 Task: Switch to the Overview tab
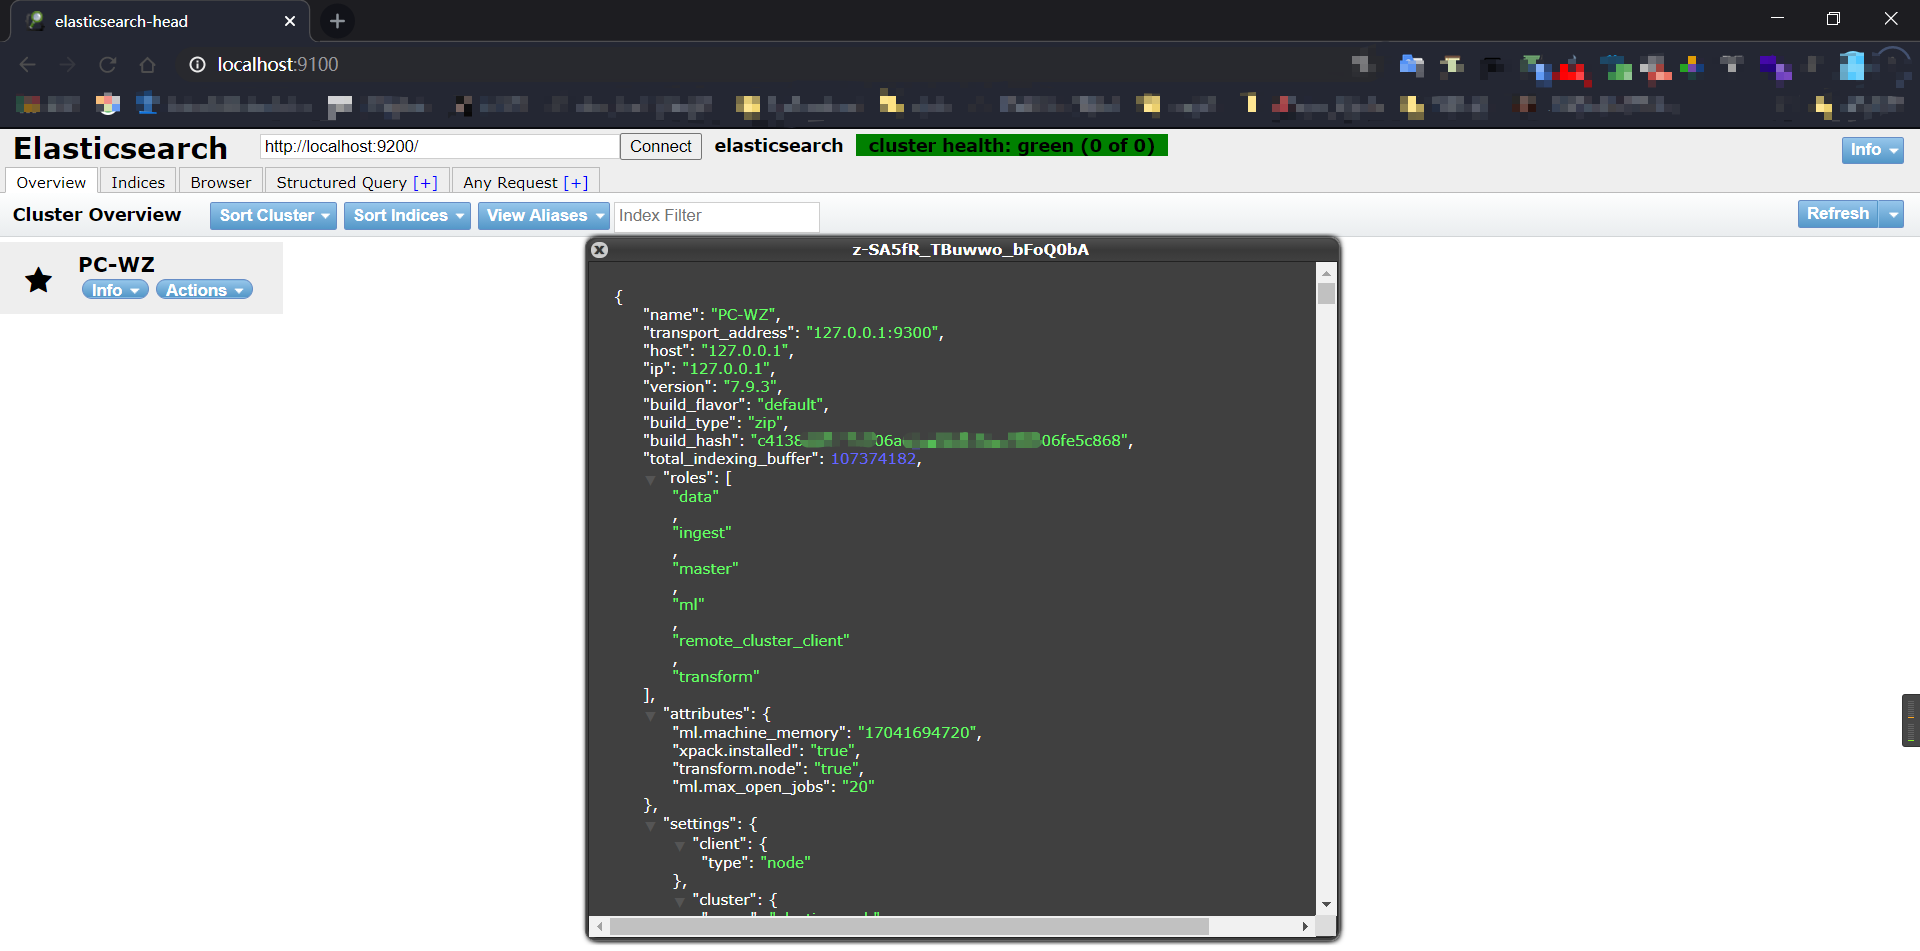pyautogui.click(x=51, y=182)
